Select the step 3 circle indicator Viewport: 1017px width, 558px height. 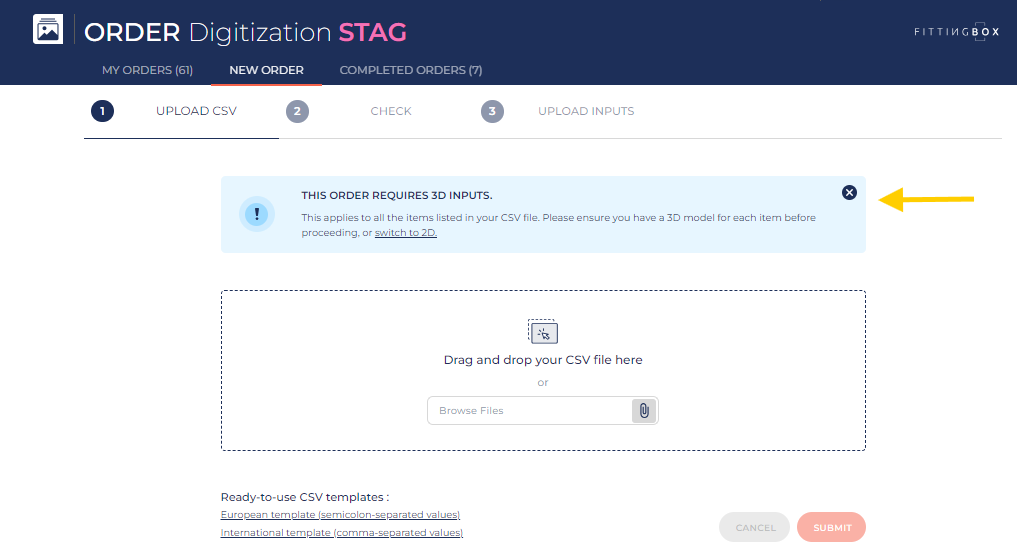[x=491, y=111]
